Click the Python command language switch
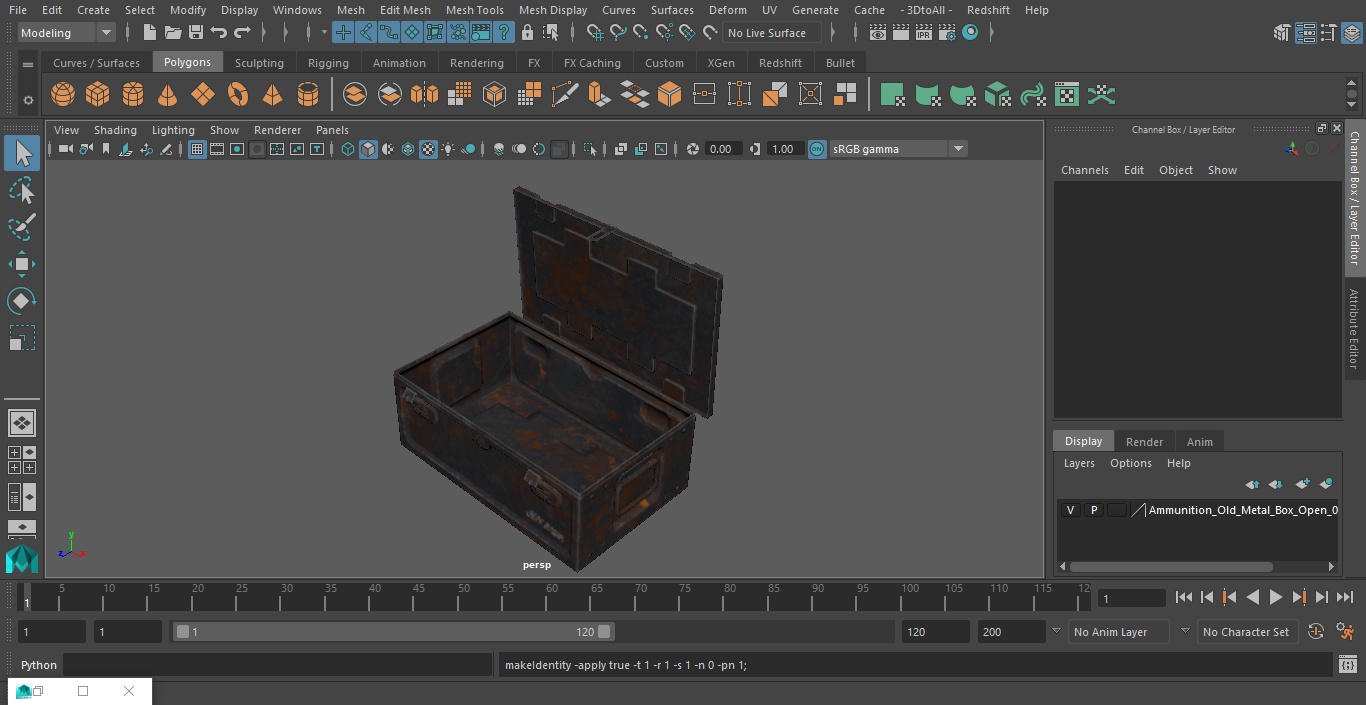 [39, 665]
